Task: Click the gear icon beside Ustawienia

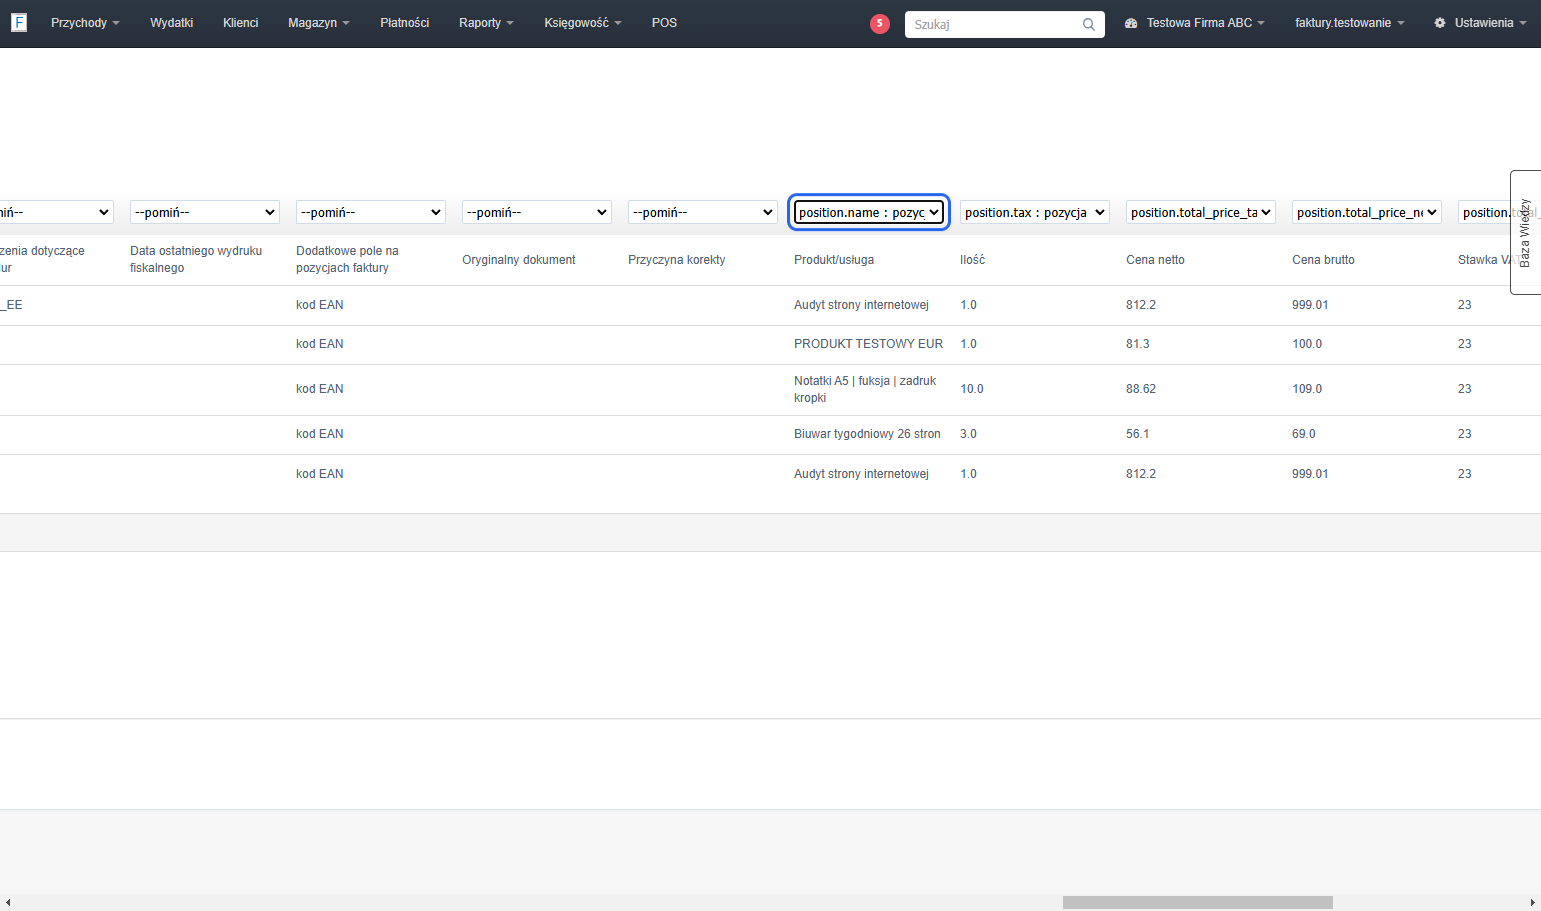Action: [1440, 23]
